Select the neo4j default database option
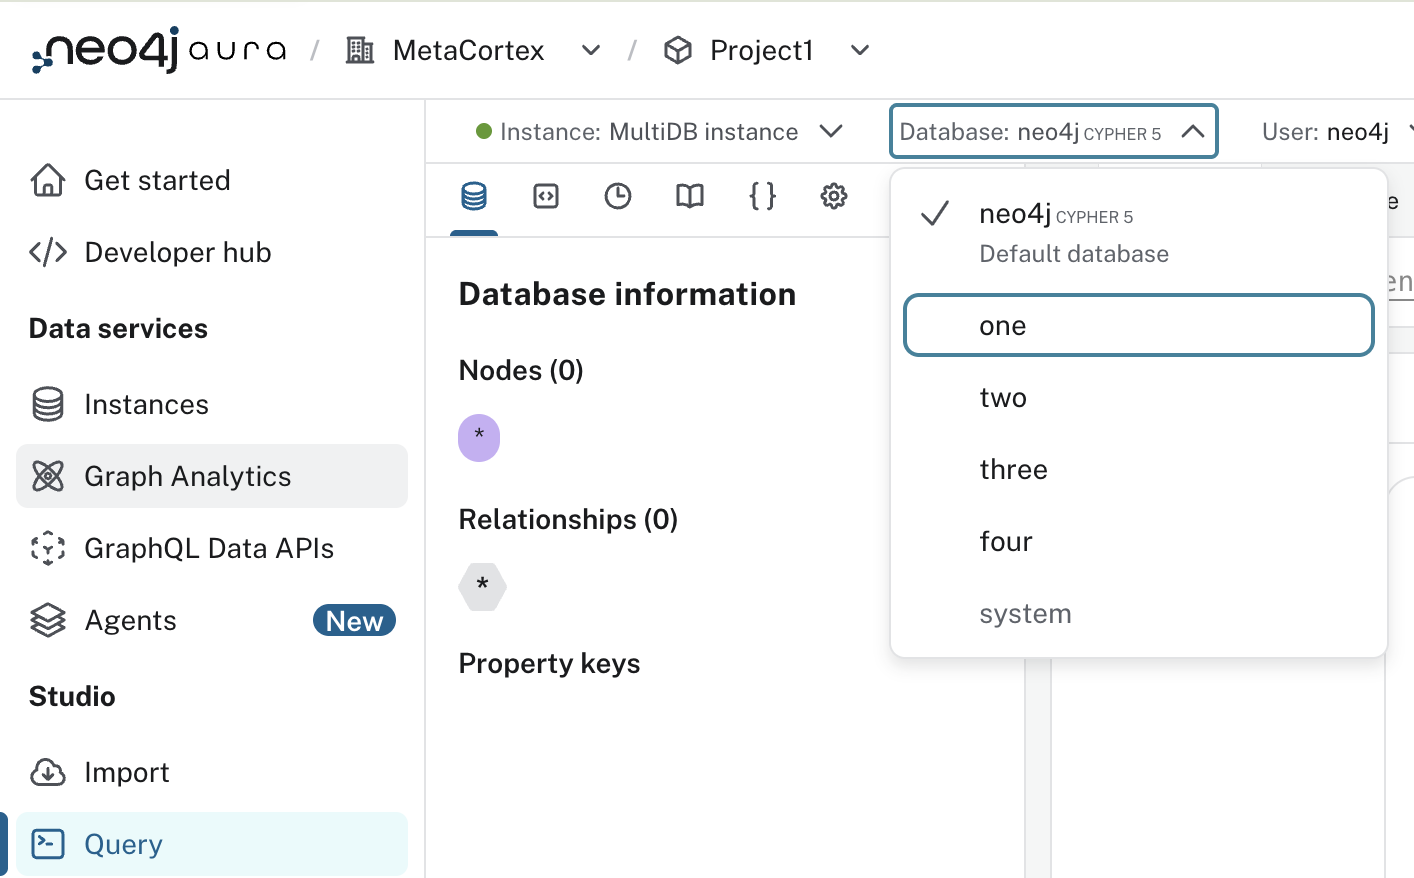Image resolution: width=1414 pixels, height=878 pixels. click(x=1139, y=233)
